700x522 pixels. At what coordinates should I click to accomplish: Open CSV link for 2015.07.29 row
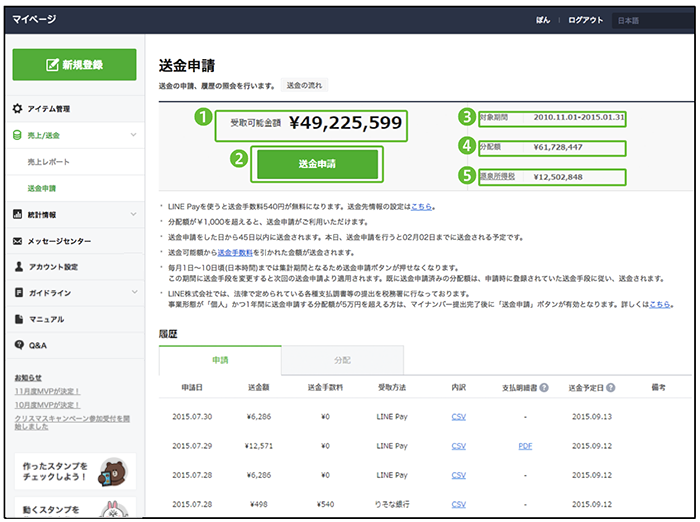[x=458, y=446]
